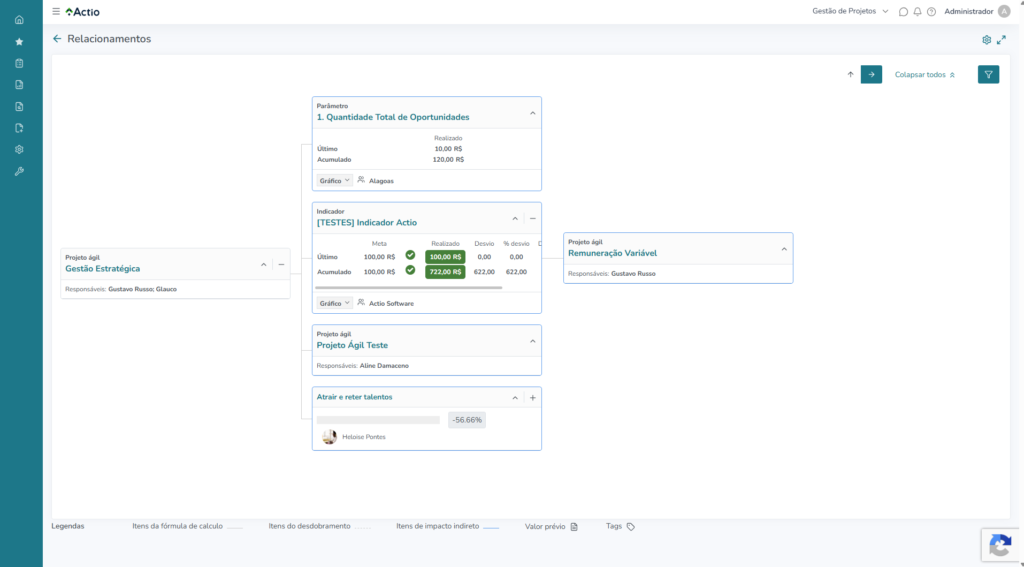The height and width of the screenshot is (567, 1024).
Task: Click the Actio logo
Action: coord(83,12)
